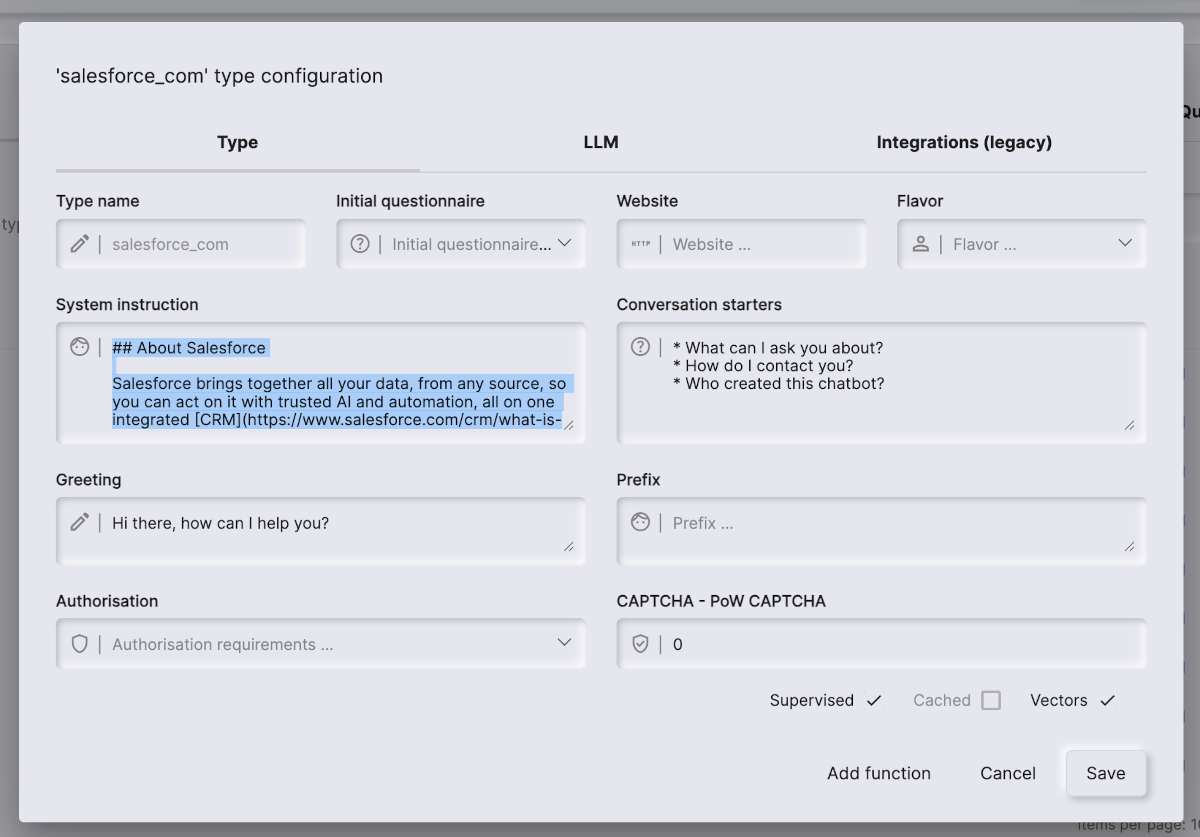This screenshot has height=837, width=1200.
Task: Click the resize handle of System instruction box
Action: click(569, 425)
